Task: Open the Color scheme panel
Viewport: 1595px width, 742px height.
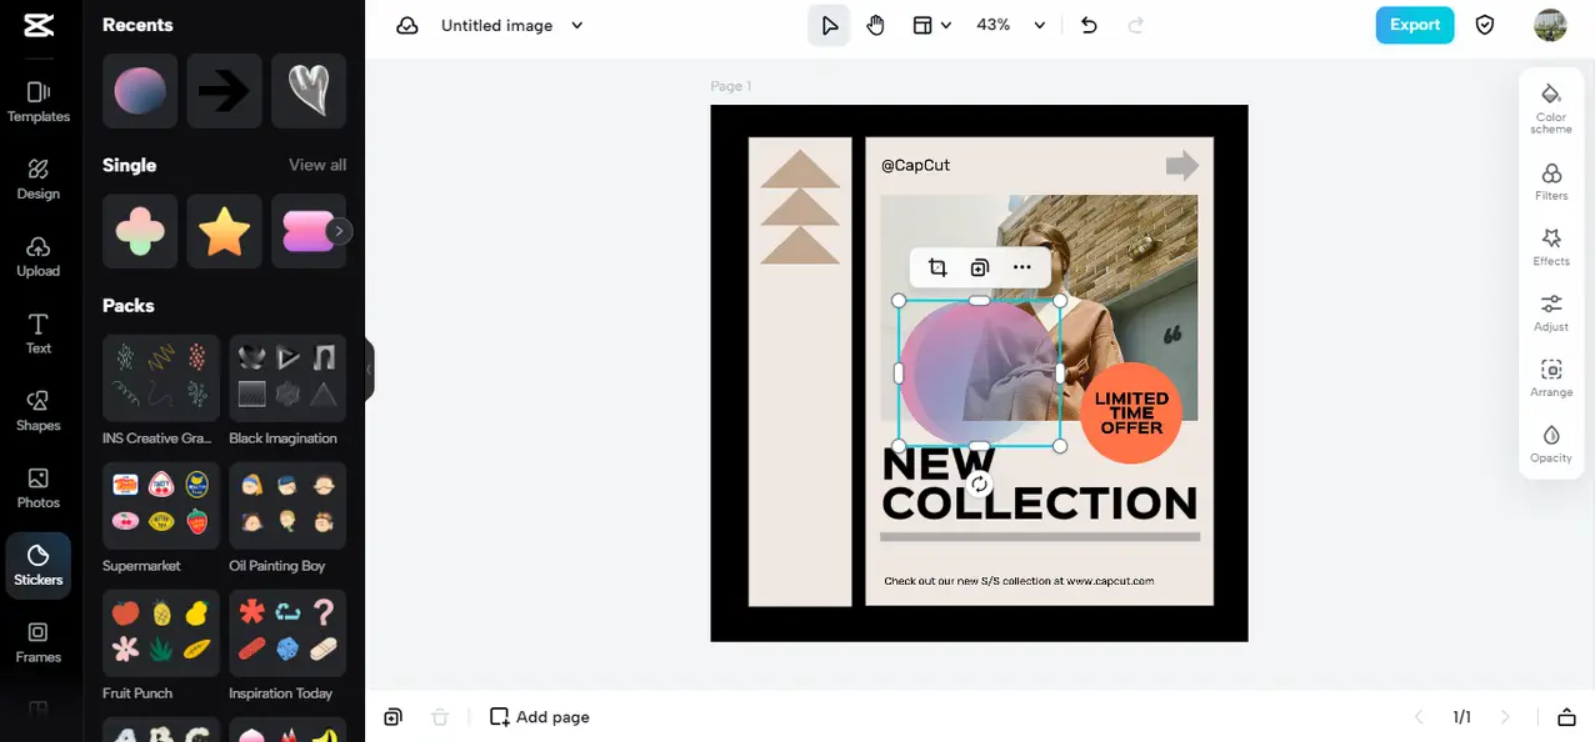Action: 1551,108
